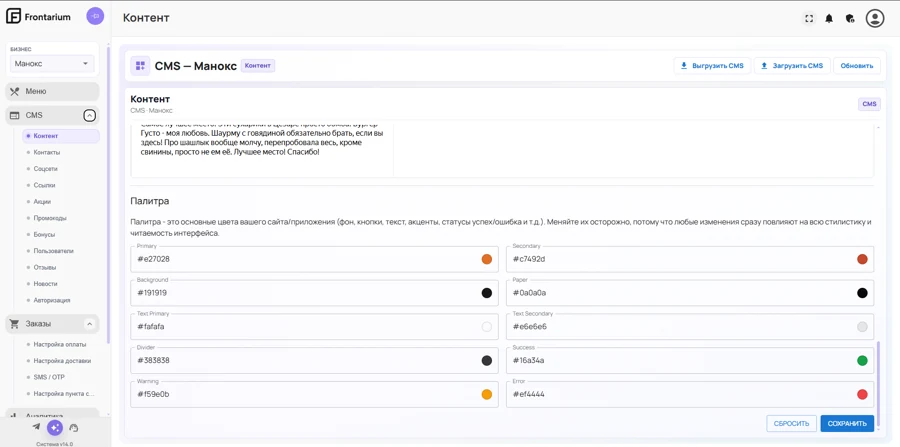
Task: Open Text Secondary gray color swatch
Action: point(862,327)
